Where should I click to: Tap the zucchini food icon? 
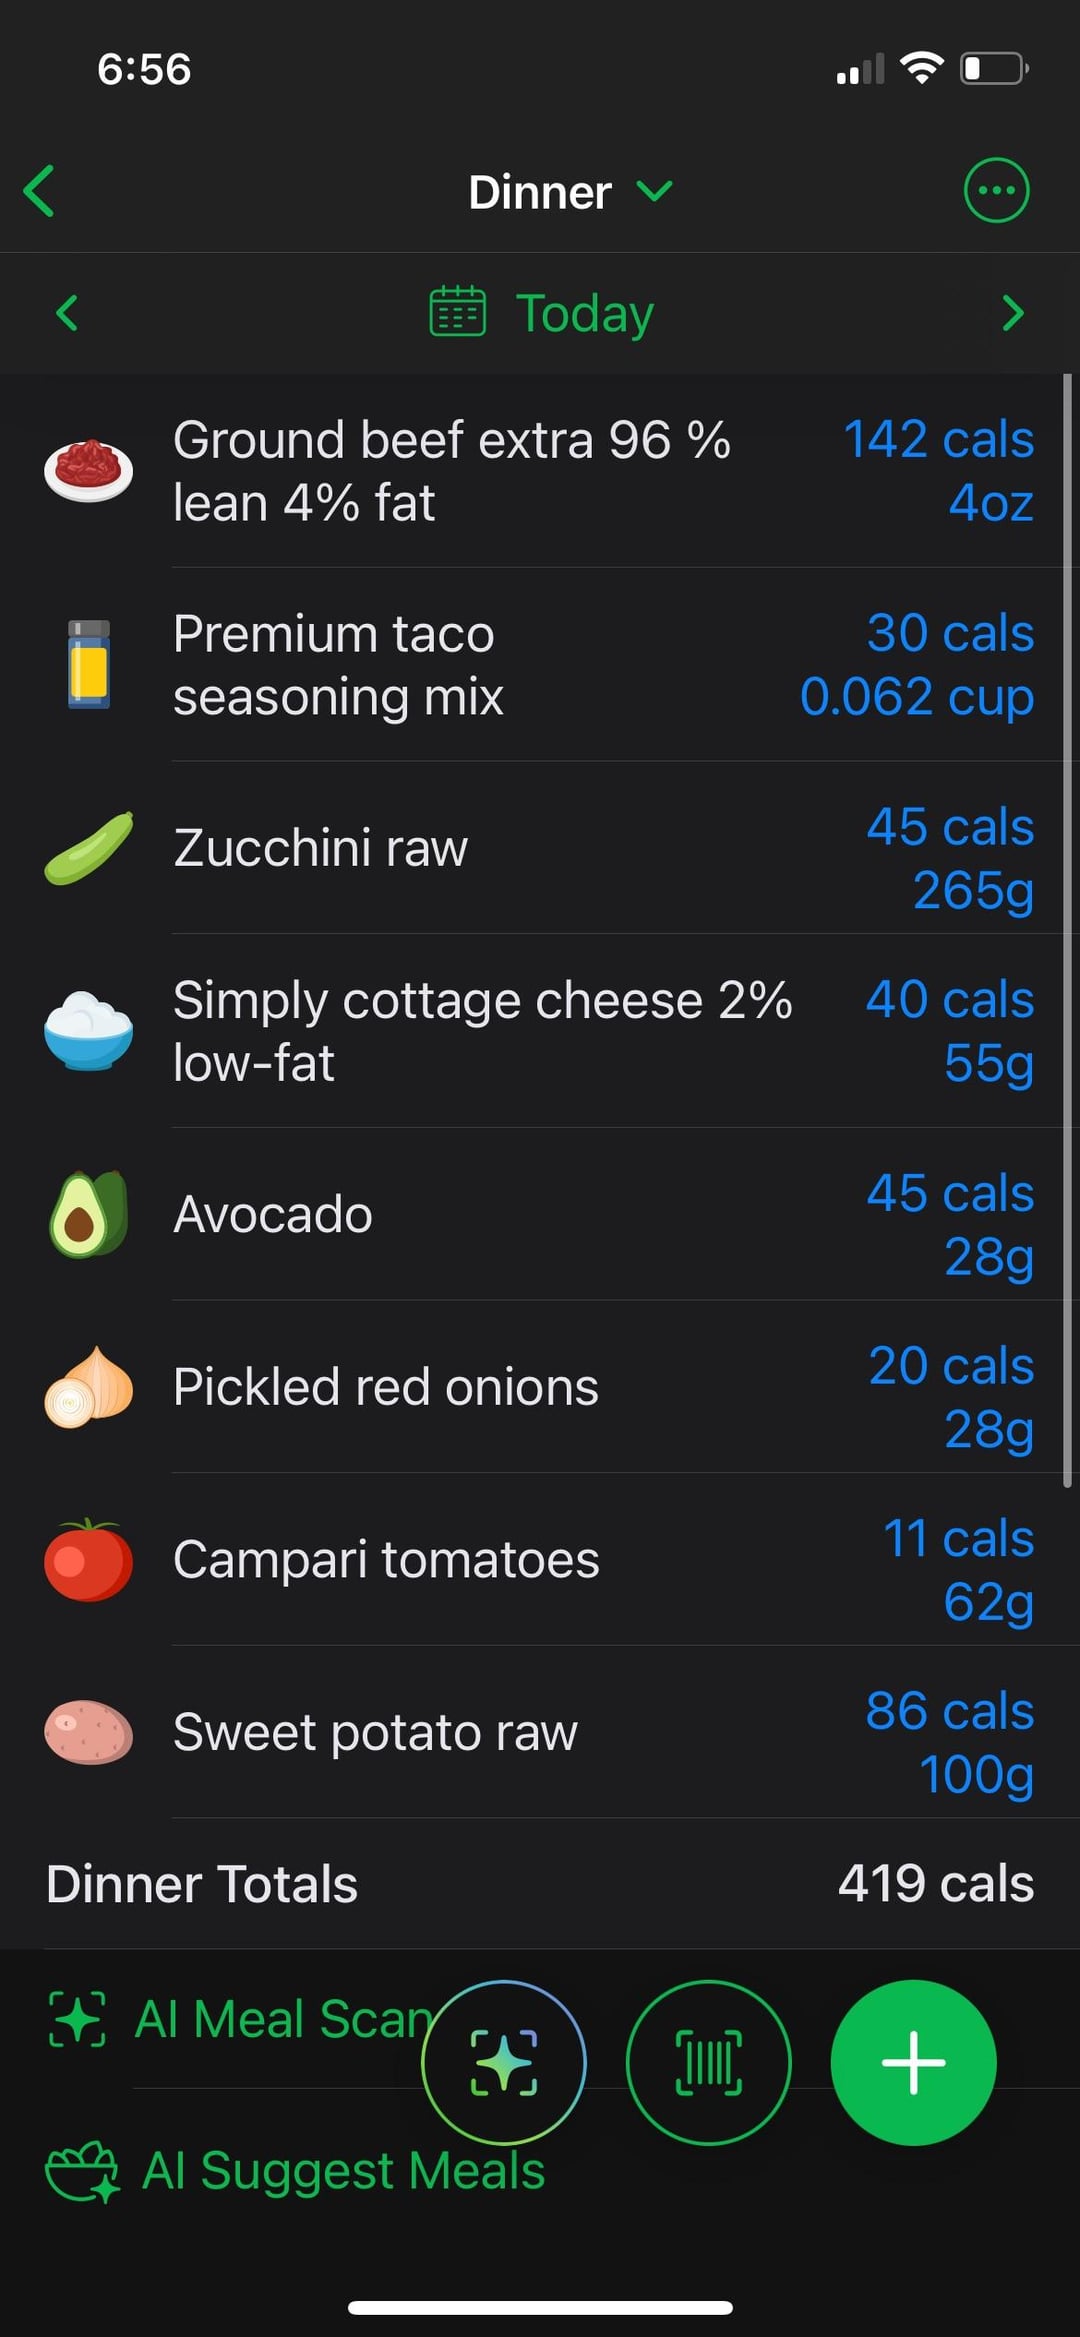pos(88,848)
